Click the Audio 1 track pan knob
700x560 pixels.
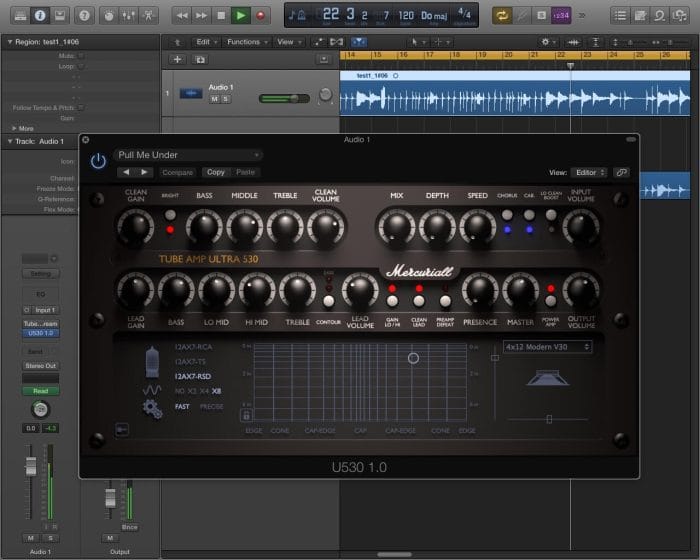[325, 95]
